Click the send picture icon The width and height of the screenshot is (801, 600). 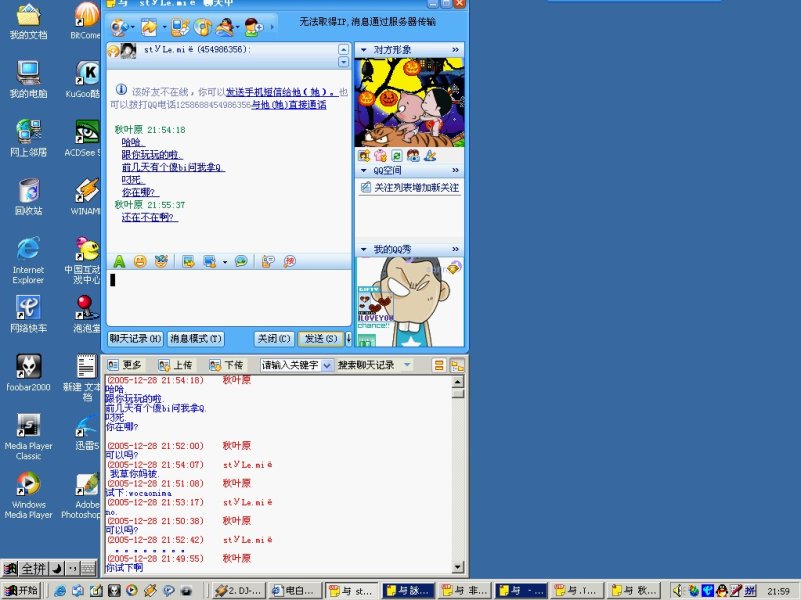[x=187, y=261]
